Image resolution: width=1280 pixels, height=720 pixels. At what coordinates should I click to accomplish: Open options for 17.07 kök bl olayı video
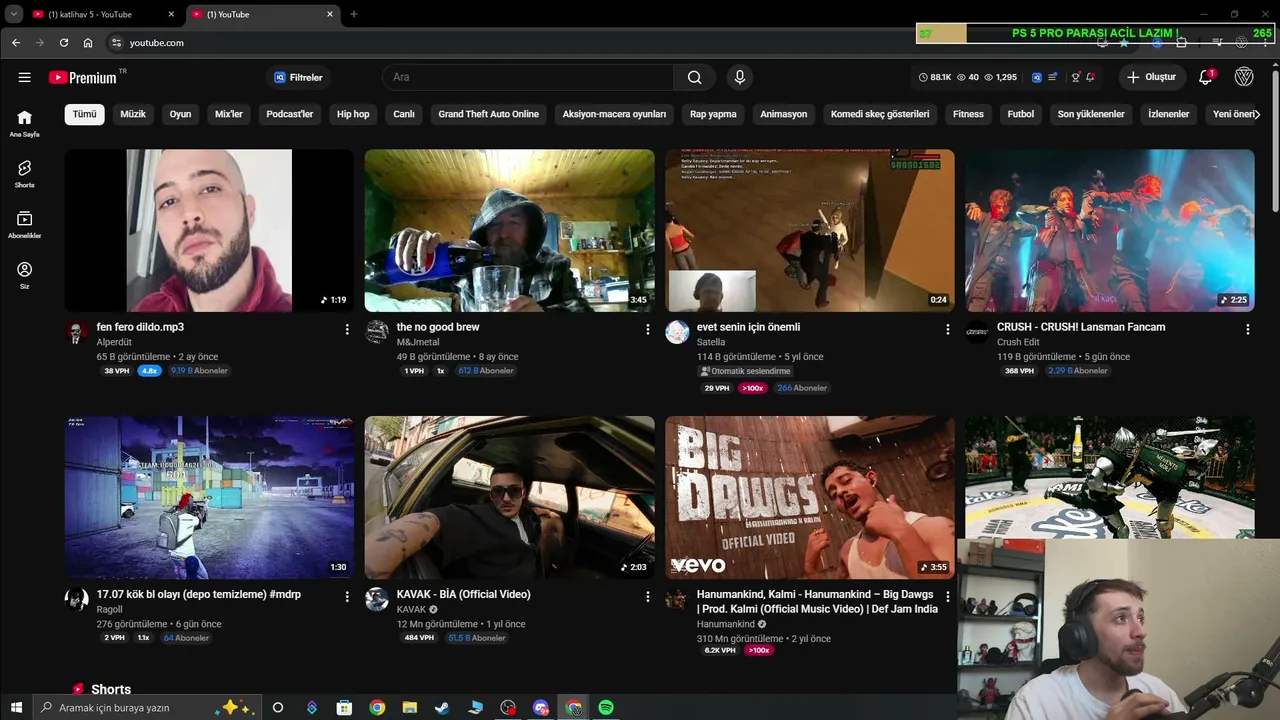347,596
